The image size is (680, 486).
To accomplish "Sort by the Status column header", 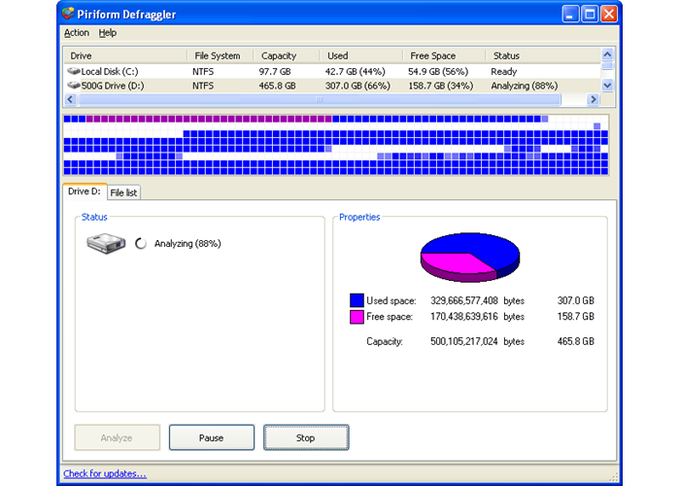I will (x=543, y=56).
